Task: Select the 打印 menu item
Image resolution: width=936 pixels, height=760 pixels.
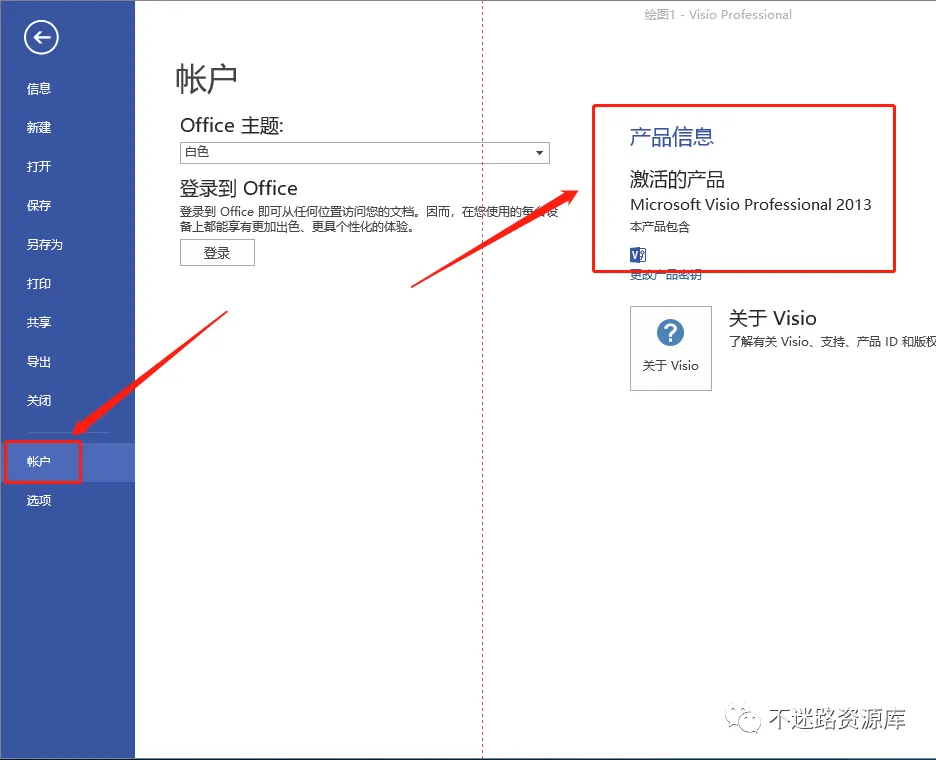Action: [x=39, y=284]
